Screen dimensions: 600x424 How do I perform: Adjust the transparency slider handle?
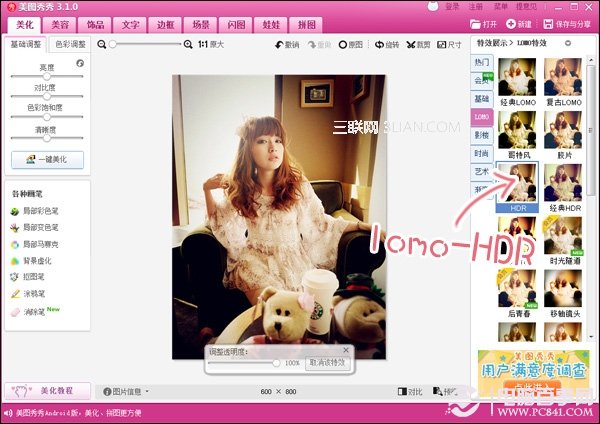pyautogui.click(x=276, y=363)
